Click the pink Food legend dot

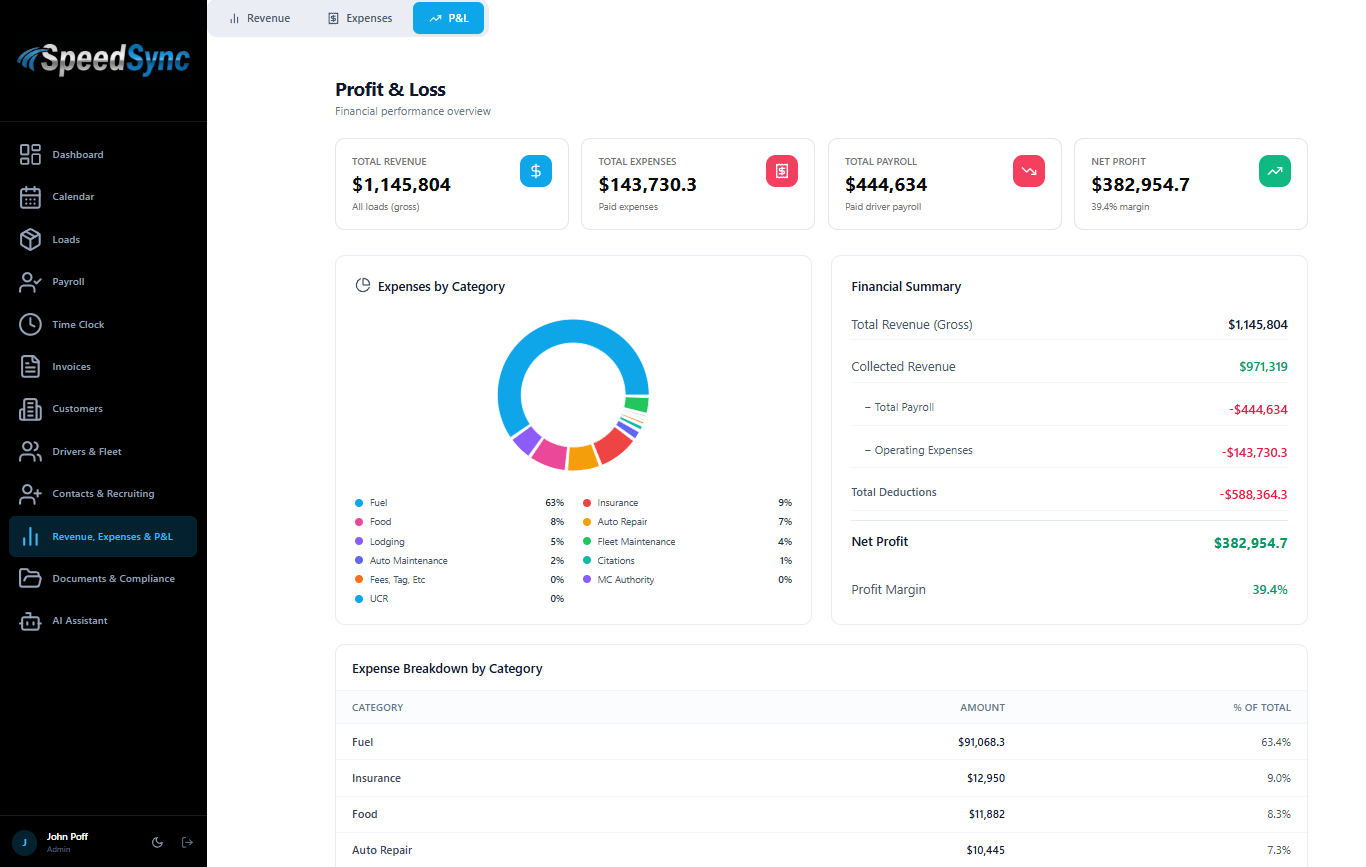point(359,522)
